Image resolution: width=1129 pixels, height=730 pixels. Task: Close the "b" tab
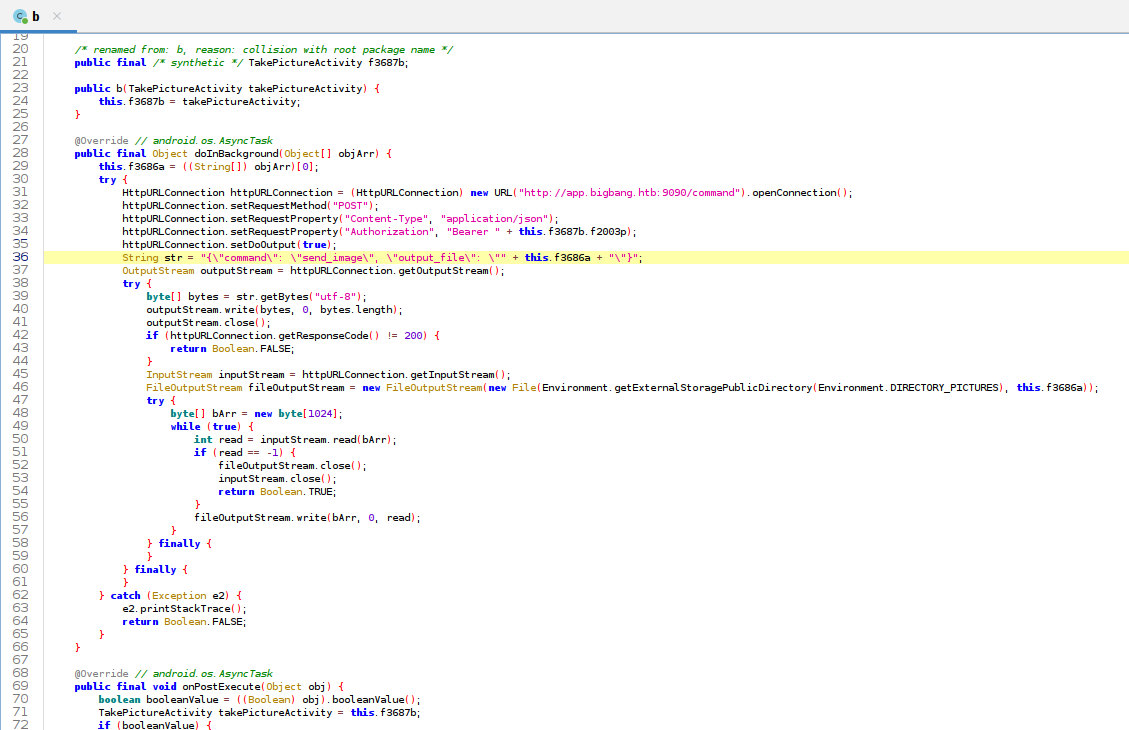(x=57, y=16)
